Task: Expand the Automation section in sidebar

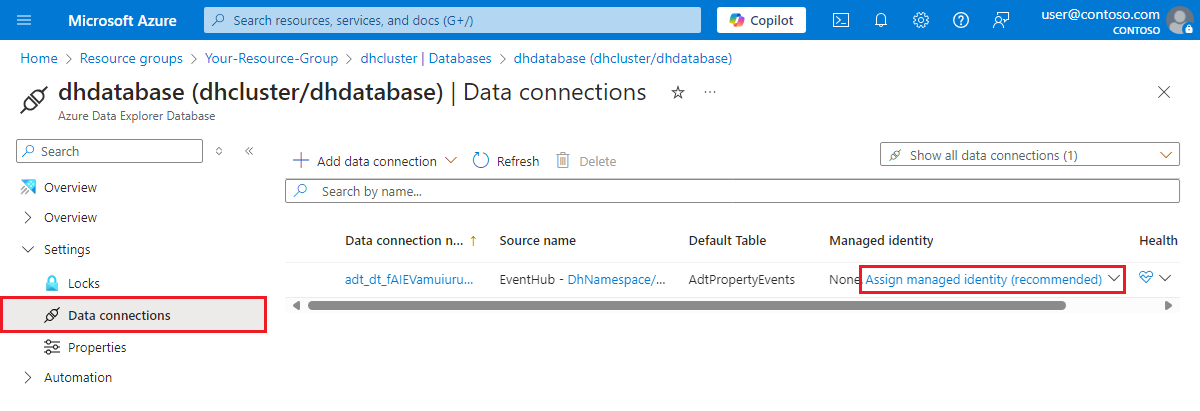Action: 27,378
